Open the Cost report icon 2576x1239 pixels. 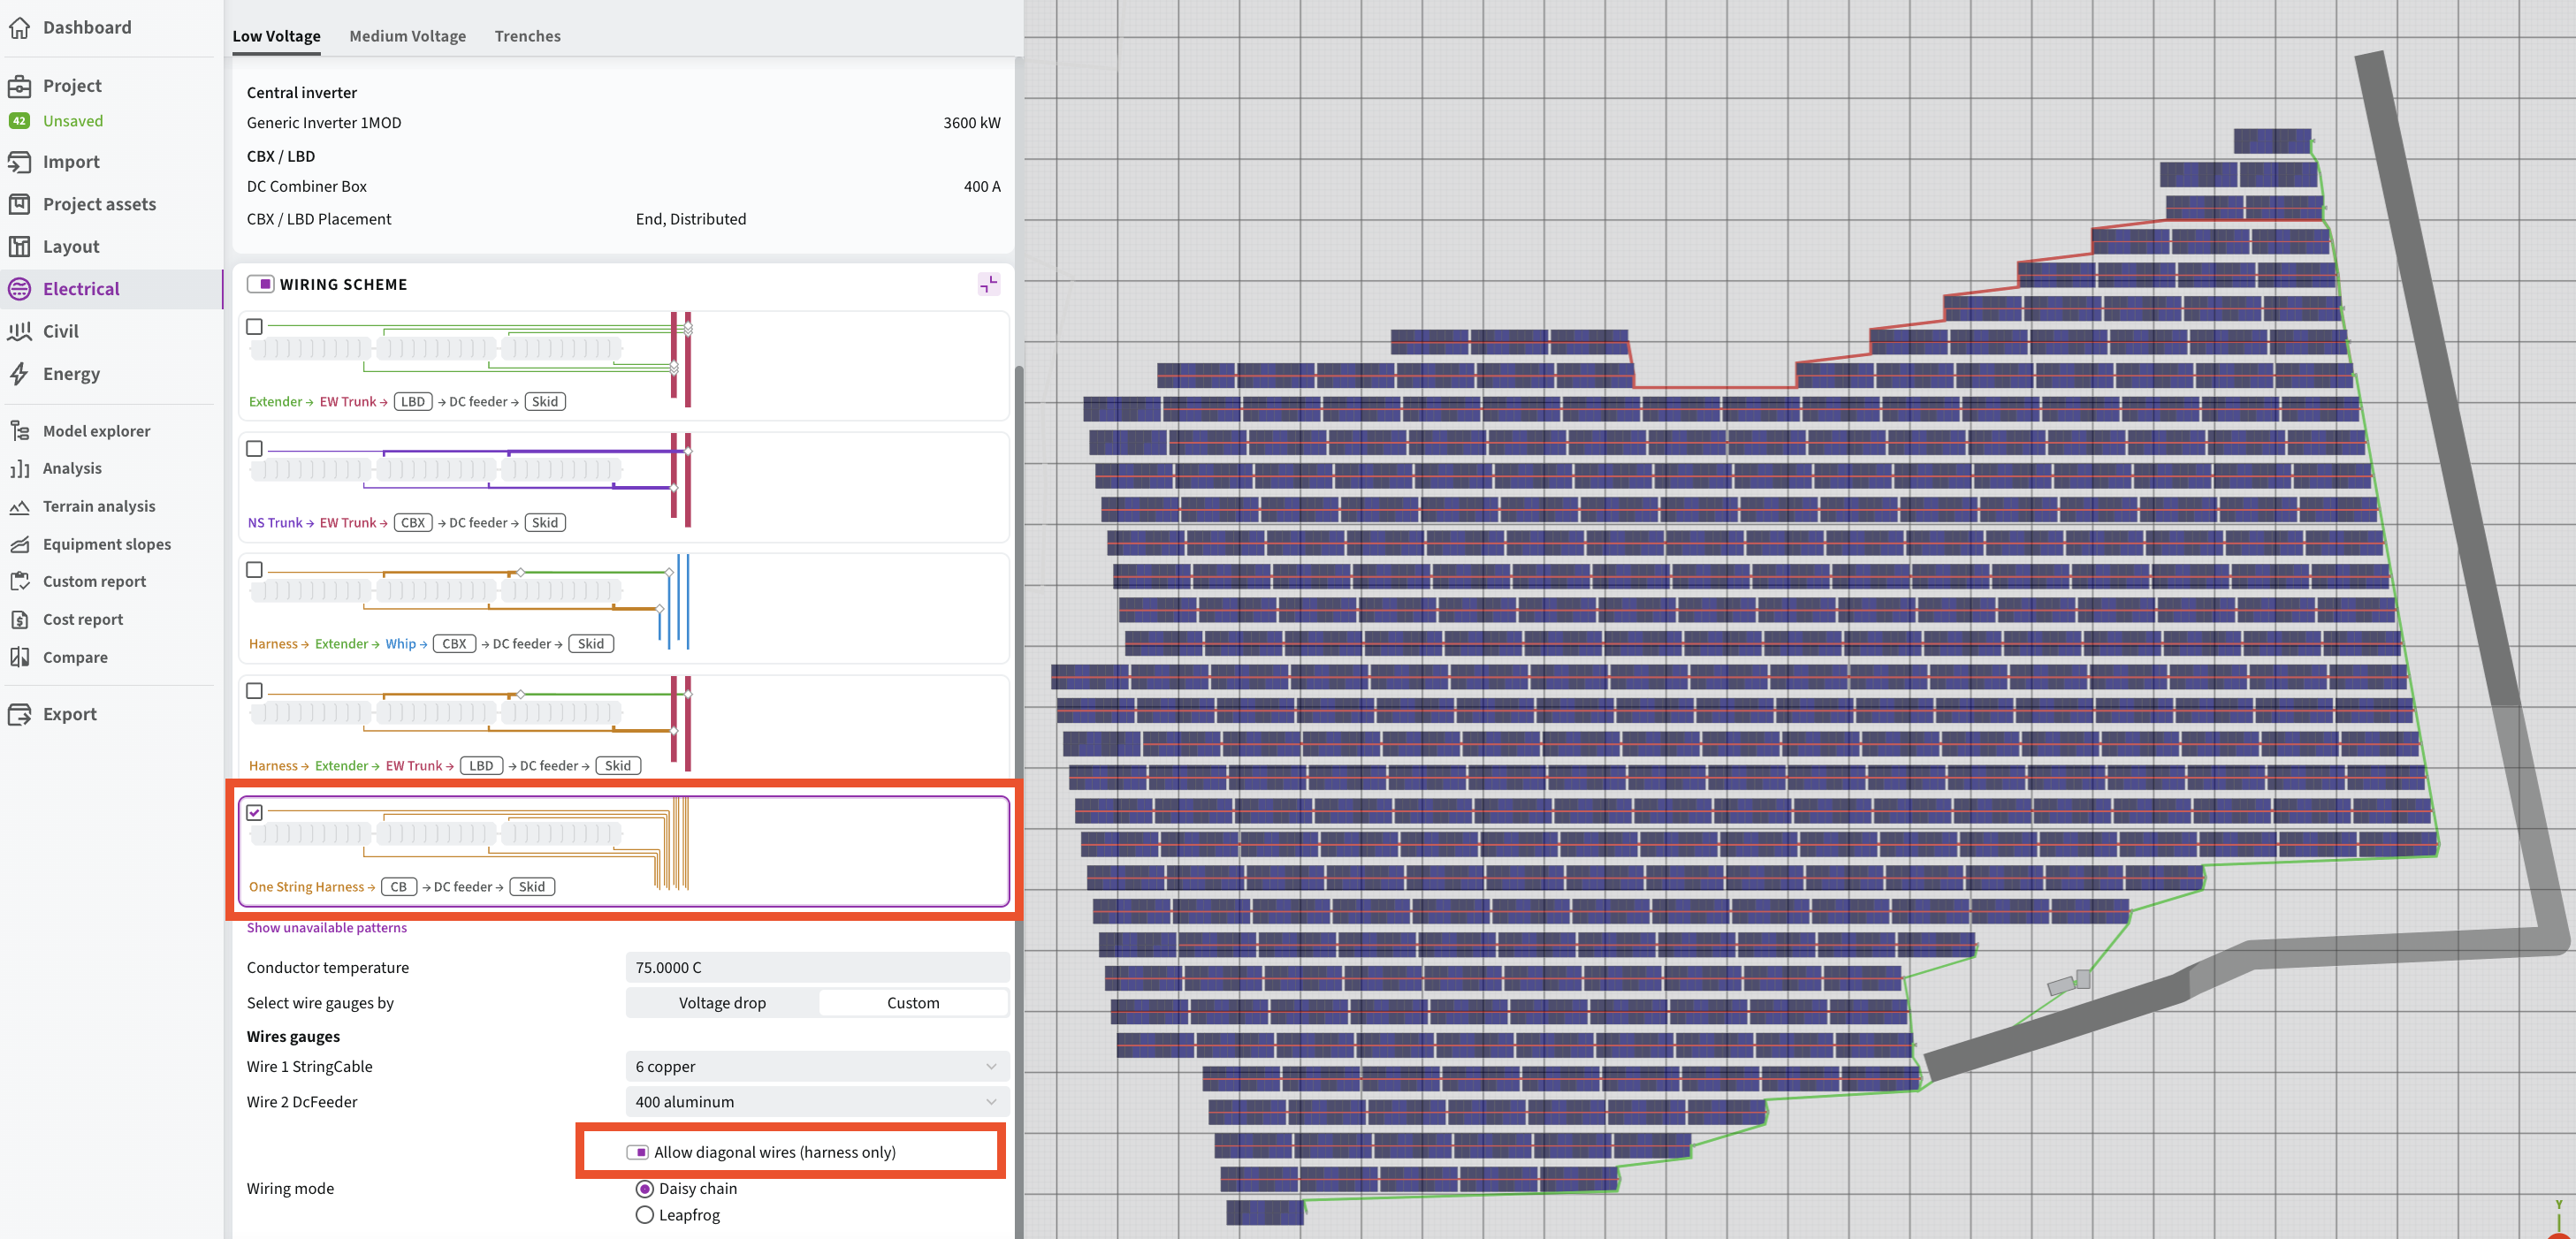[19, 619]
